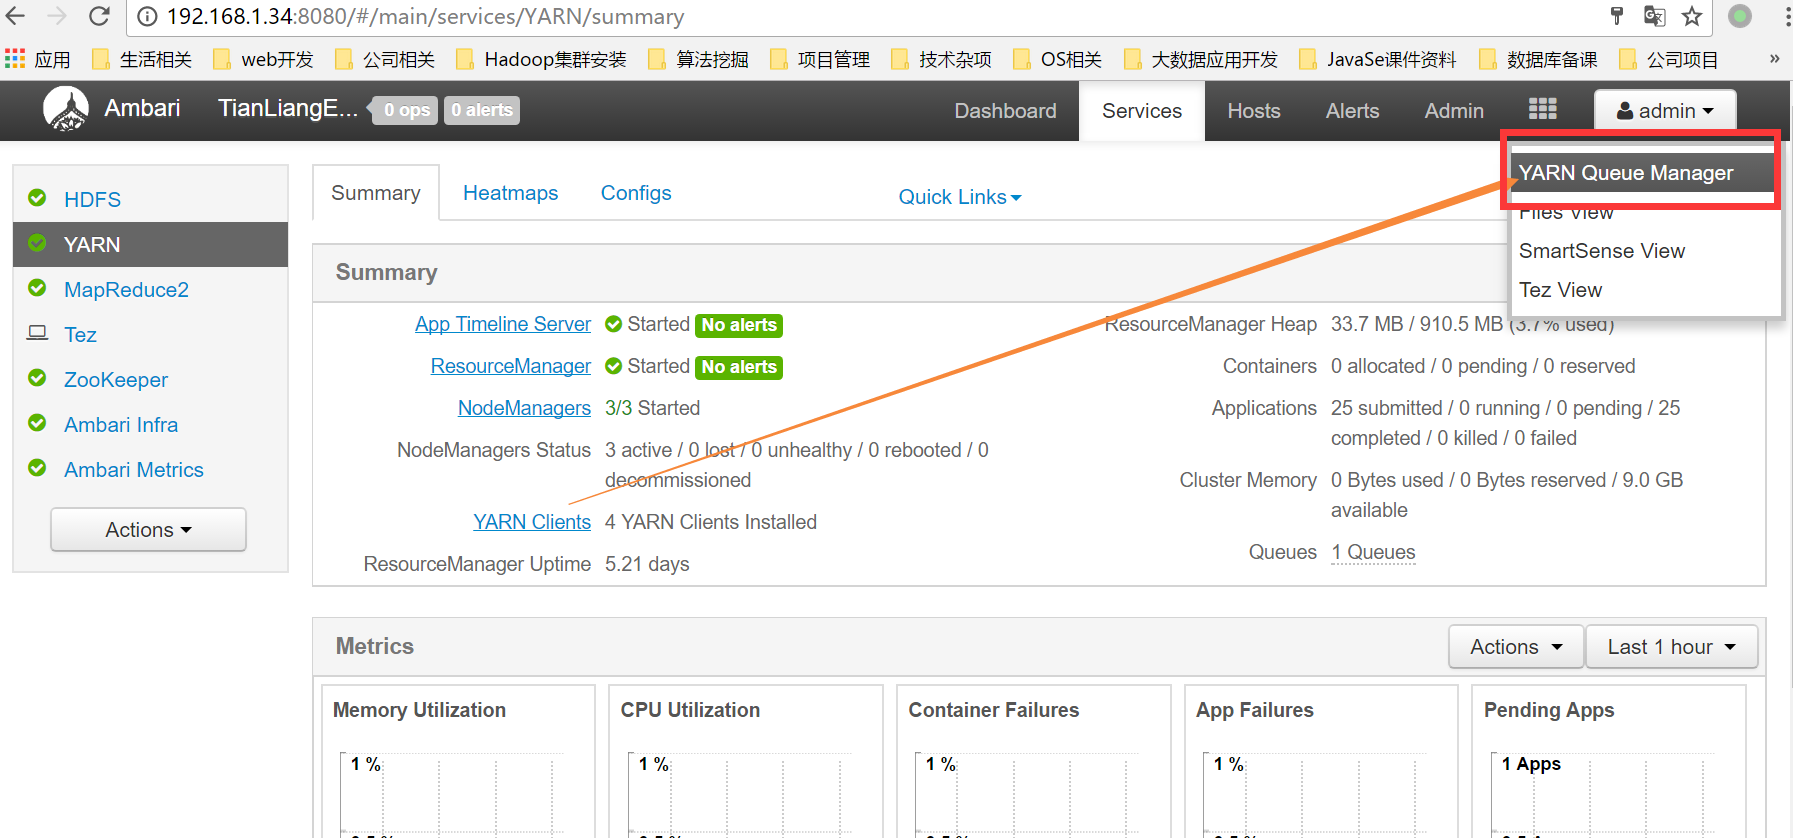
Task: Click the 1 Queues link
Action: point(1373,552)
